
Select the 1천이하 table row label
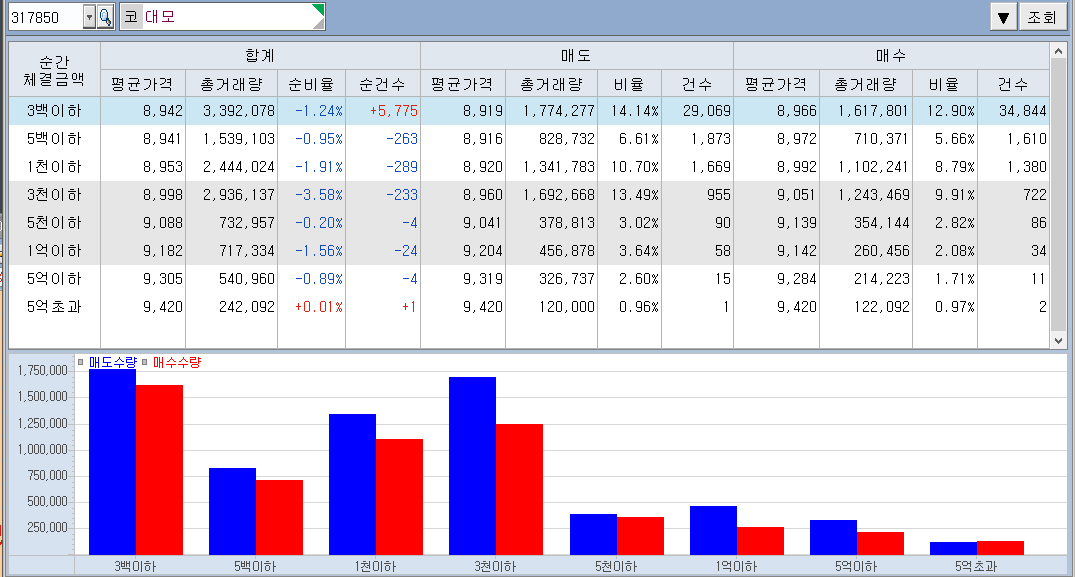coord(54,167)
